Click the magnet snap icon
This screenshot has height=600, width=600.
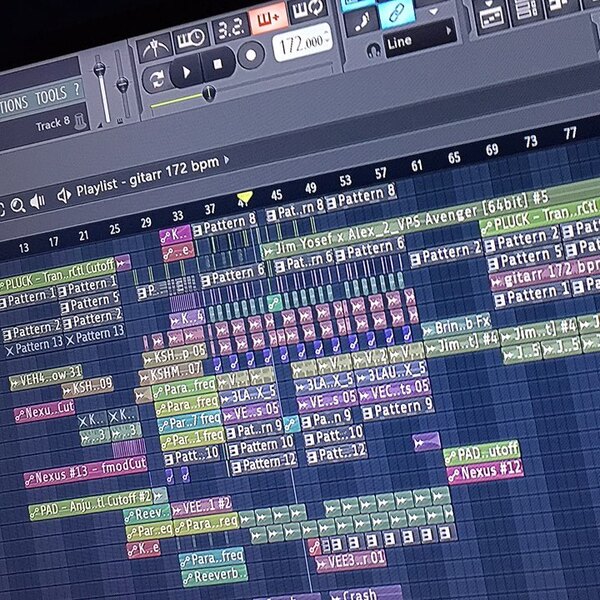click(373, 50)
